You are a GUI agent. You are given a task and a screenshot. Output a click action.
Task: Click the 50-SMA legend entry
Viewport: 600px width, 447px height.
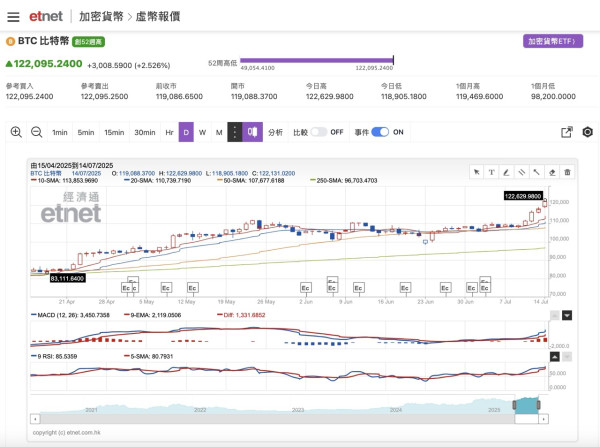click(x=251, y=180)
